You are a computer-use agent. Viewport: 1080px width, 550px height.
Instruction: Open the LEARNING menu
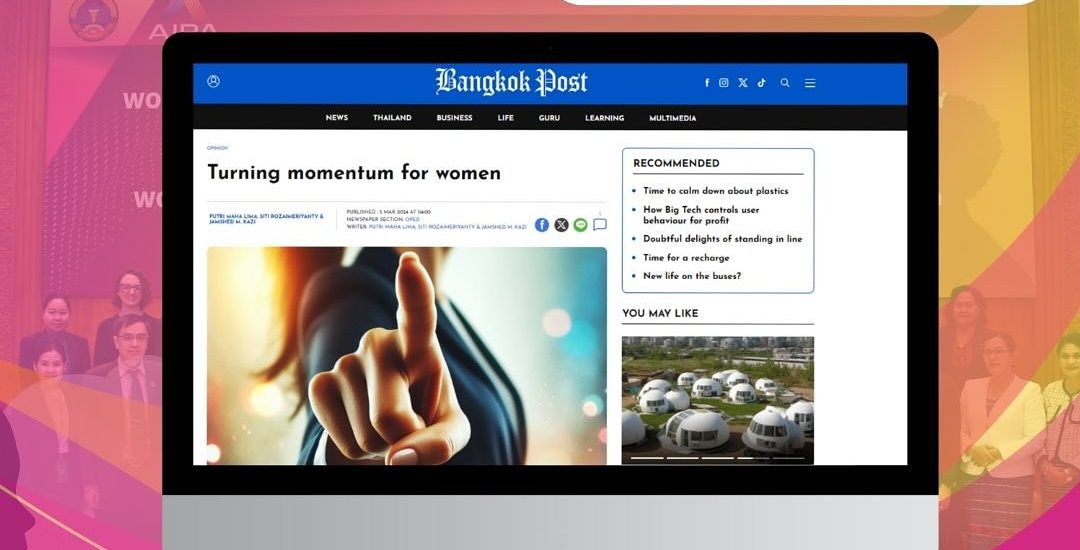coord(605,118)
